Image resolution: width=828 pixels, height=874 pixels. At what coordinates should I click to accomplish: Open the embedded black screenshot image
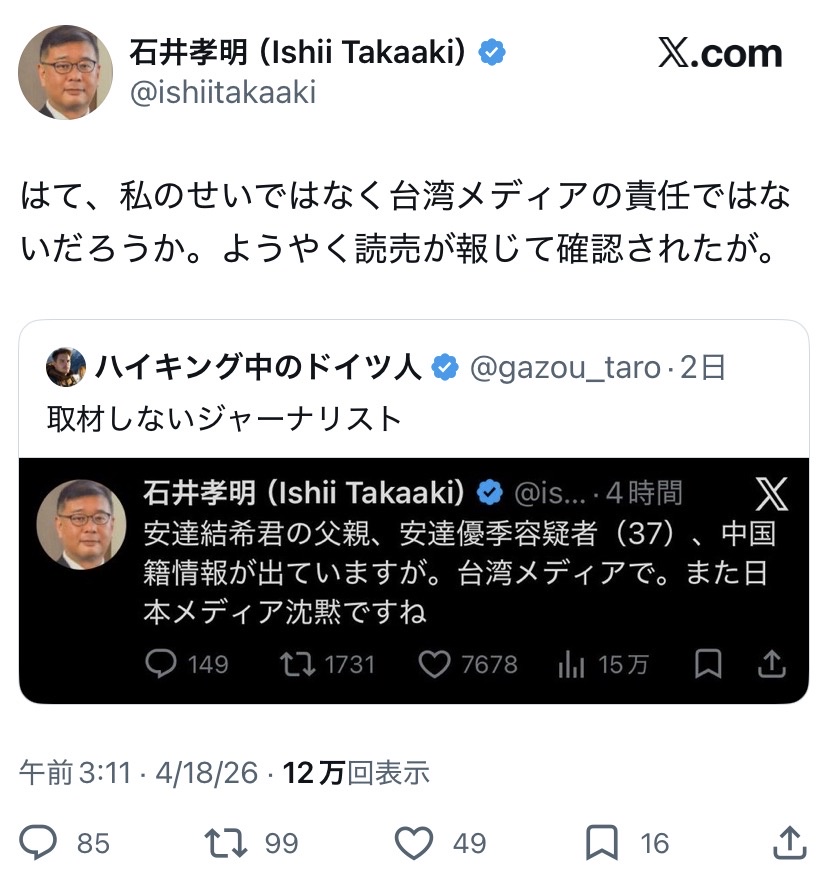(x=414, y=580)
